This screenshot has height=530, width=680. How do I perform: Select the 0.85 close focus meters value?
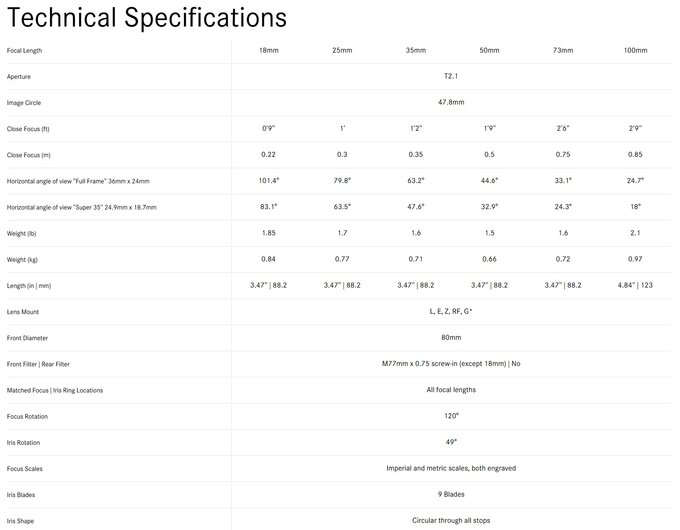[x=635, y=154]
